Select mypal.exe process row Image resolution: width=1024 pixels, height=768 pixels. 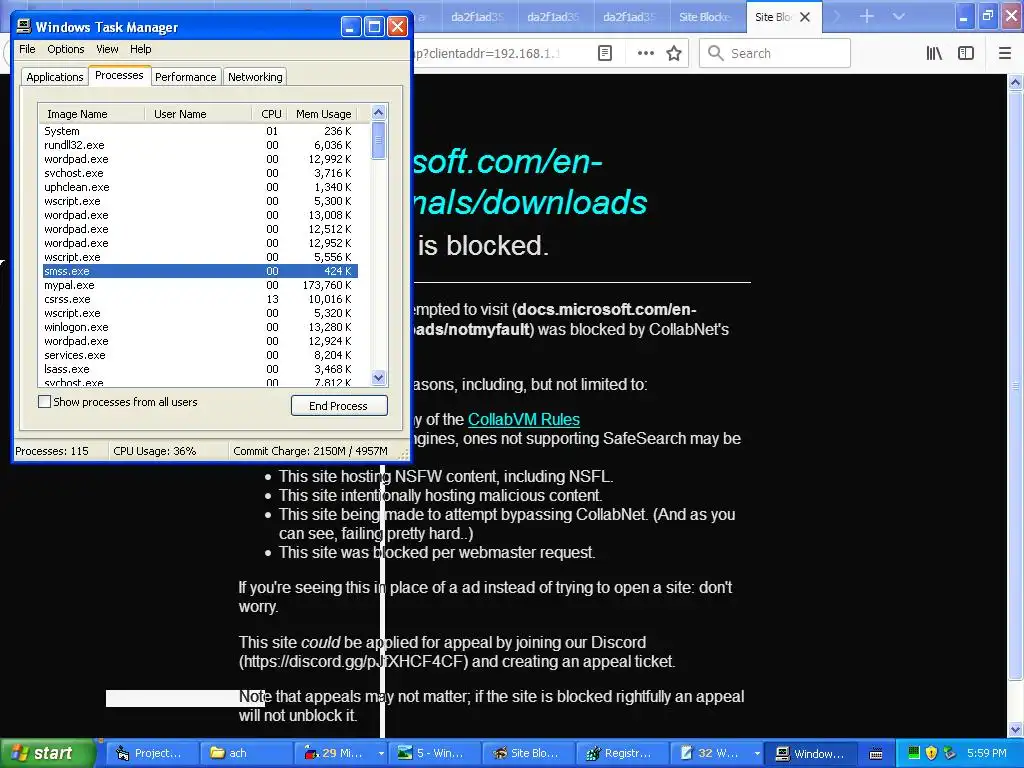pos(200,285)
